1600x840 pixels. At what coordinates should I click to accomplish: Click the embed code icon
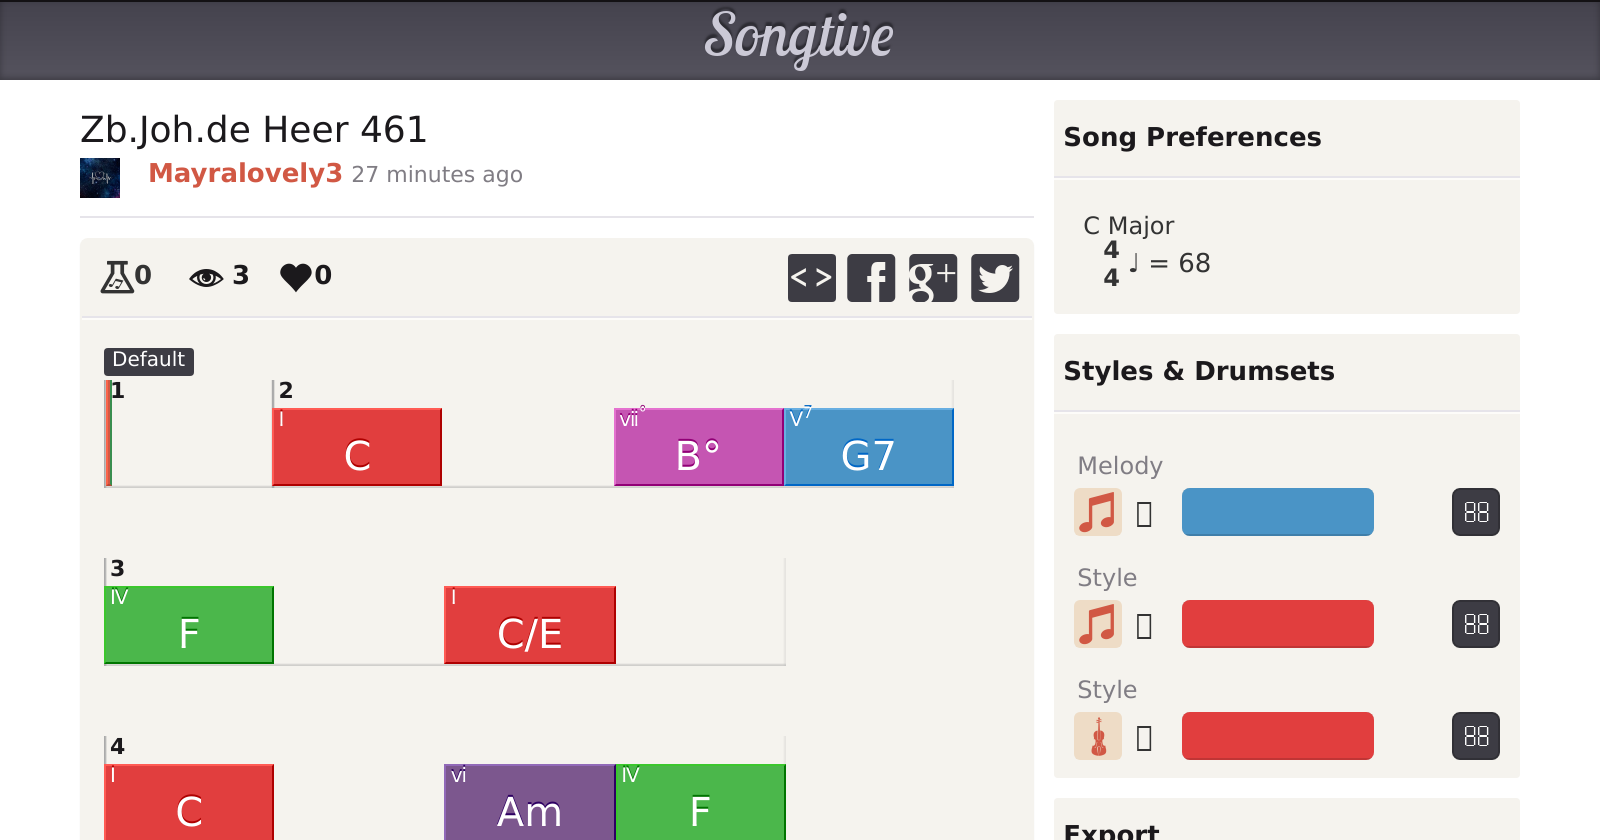point(811,278)
